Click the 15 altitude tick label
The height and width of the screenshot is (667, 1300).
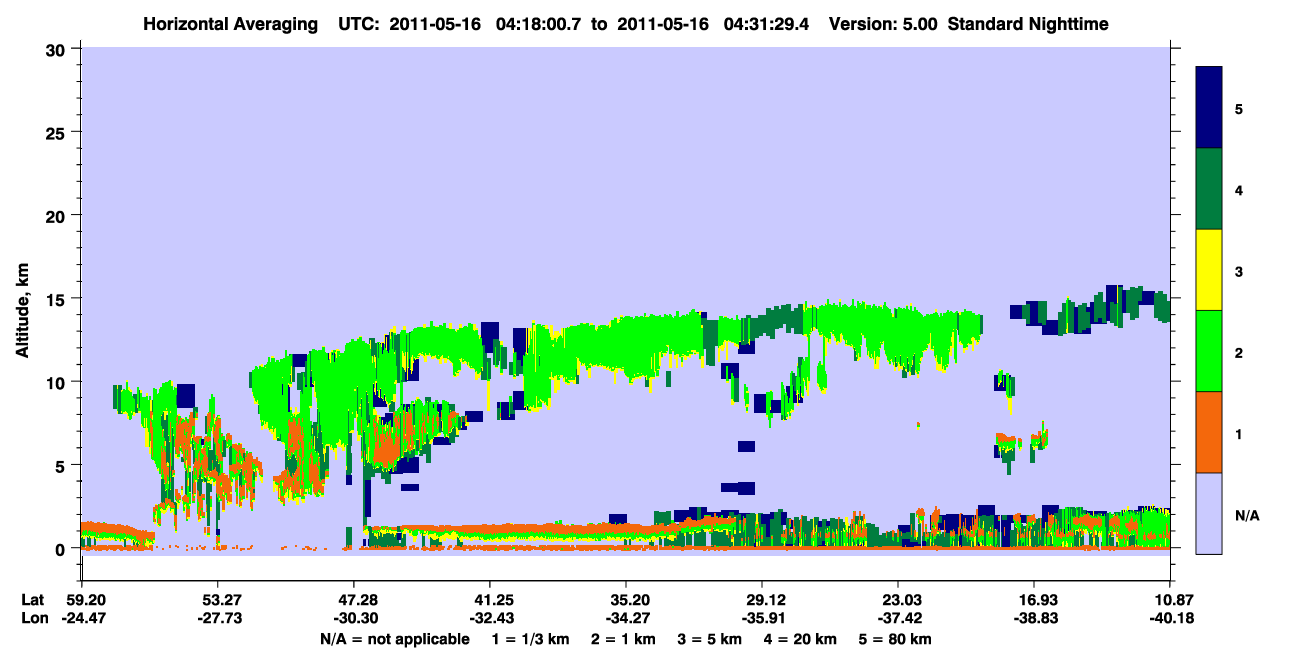(58, 299)
